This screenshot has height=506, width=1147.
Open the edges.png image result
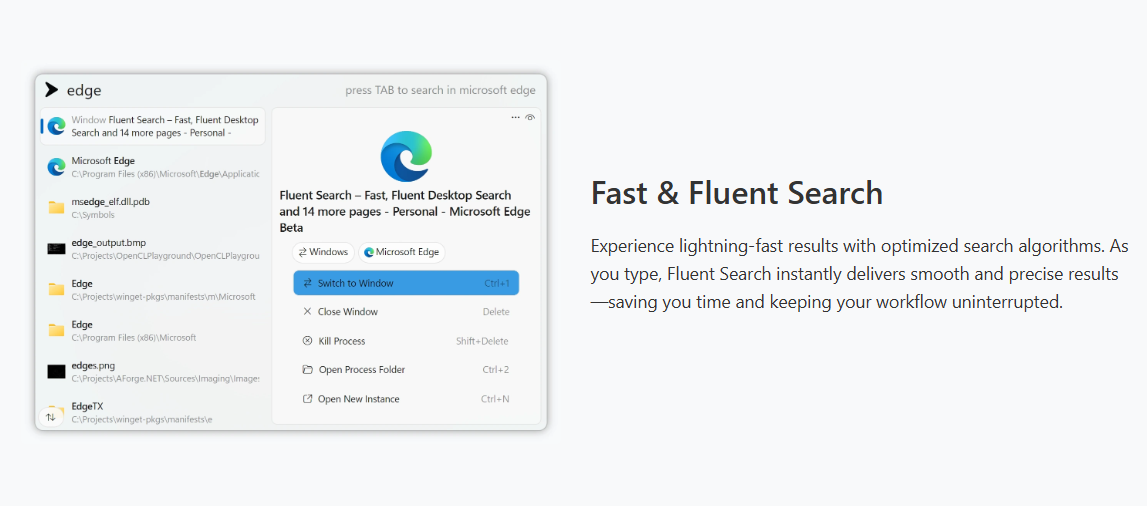[152, 371]
